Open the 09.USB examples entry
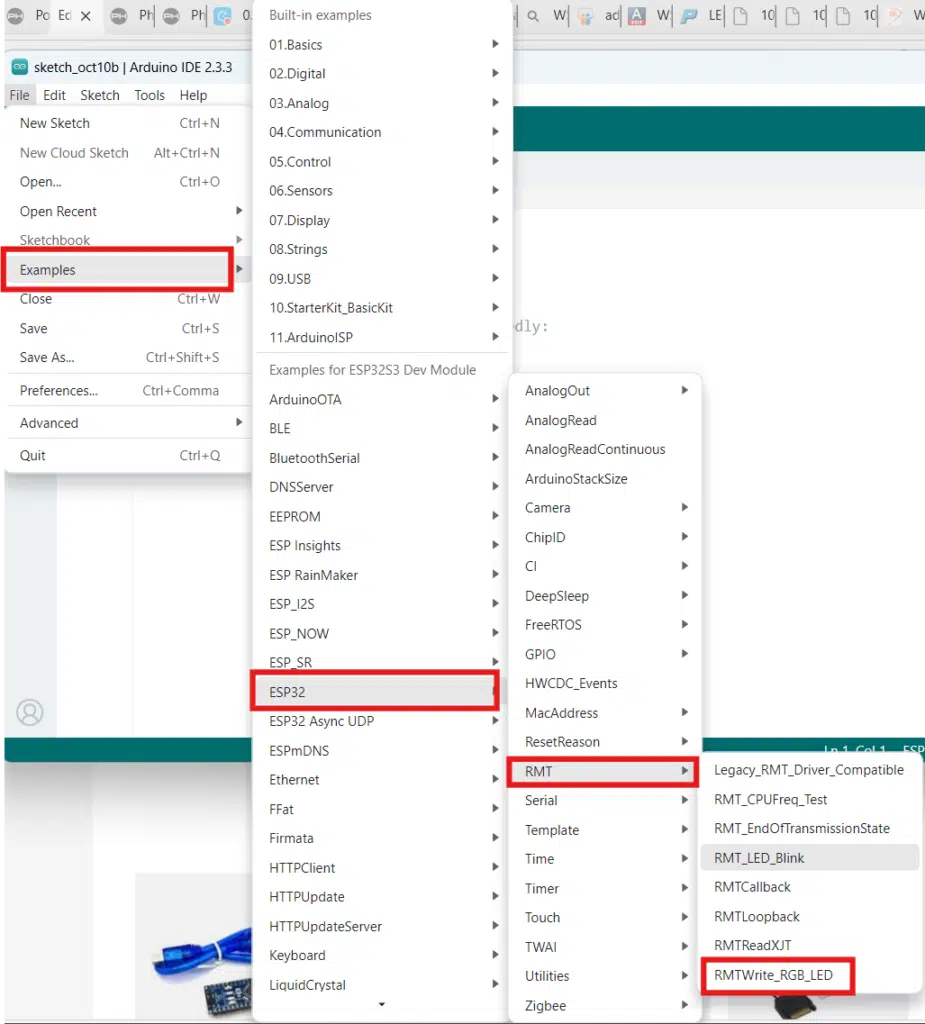This screenshot has height=1024, width=925. pos(382,279)
